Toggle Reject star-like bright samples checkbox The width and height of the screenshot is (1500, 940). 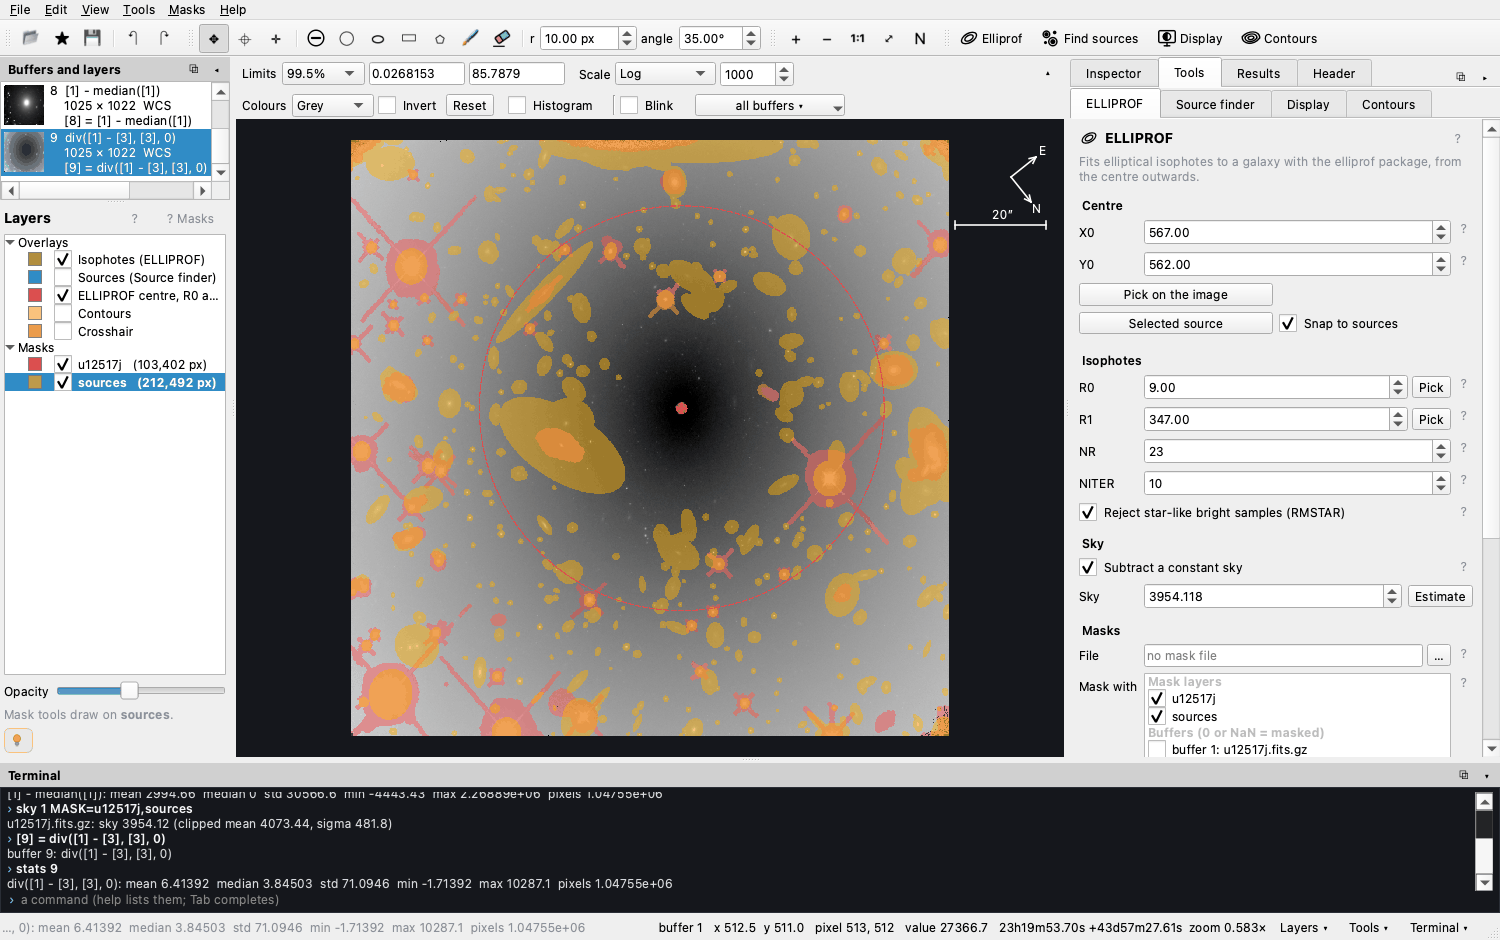pyautogui.click(x=1088, y=512)
